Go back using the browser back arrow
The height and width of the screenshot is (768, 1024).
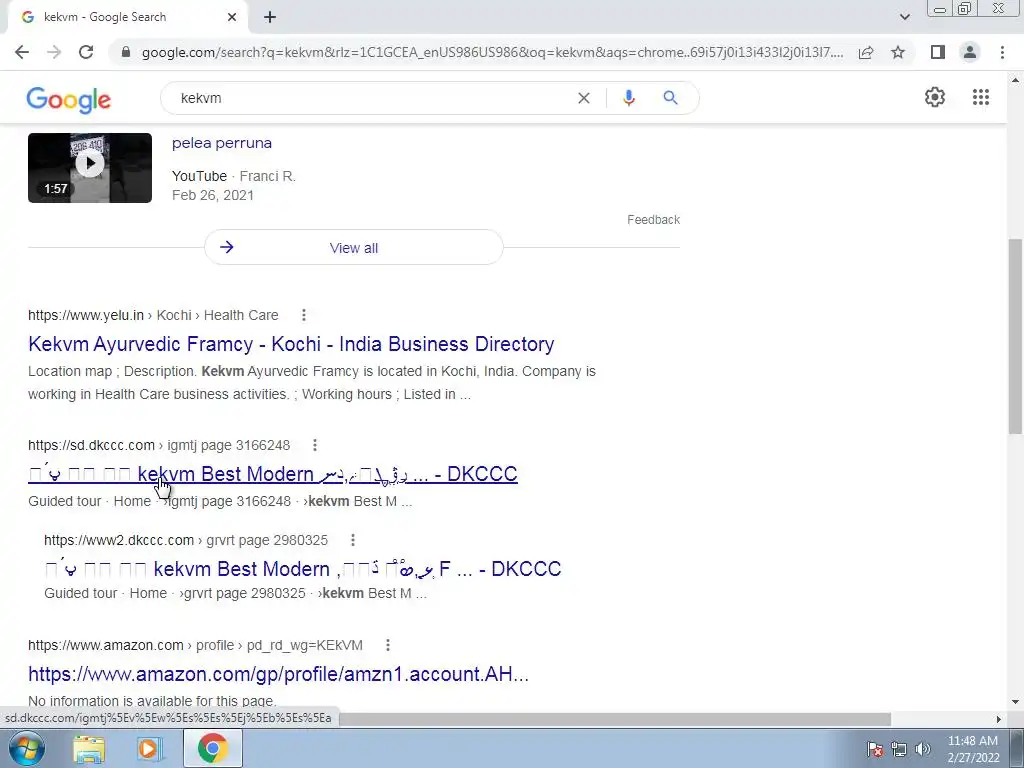pos(22,52)
